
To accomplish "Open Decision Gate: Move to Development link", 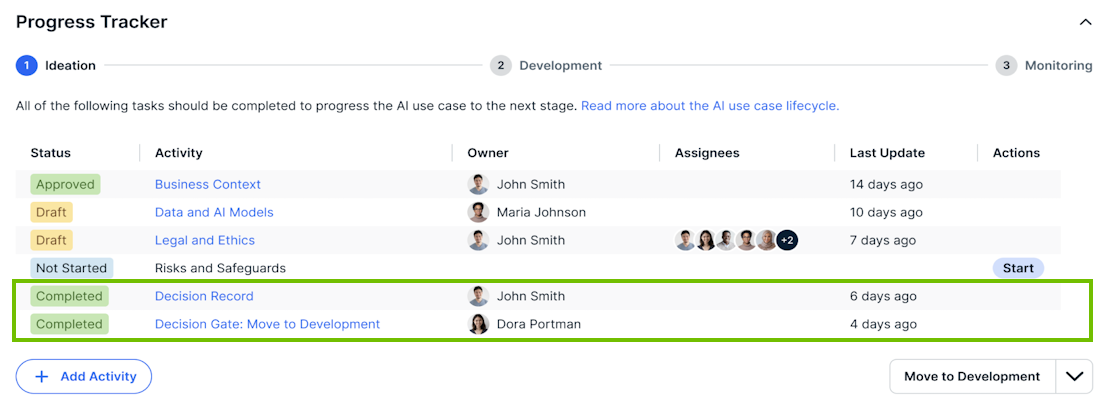I will (x=267, y=324).
